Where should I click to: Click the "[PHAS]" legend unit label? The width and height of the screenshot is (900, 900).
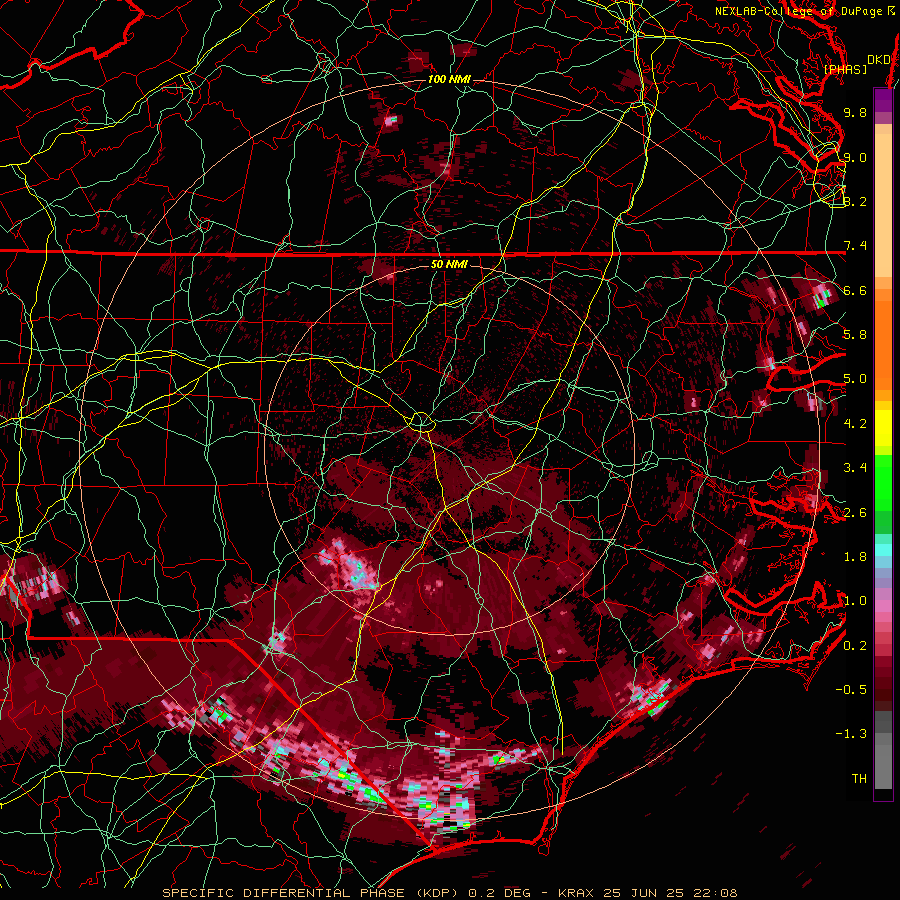(x=845, y=69)
